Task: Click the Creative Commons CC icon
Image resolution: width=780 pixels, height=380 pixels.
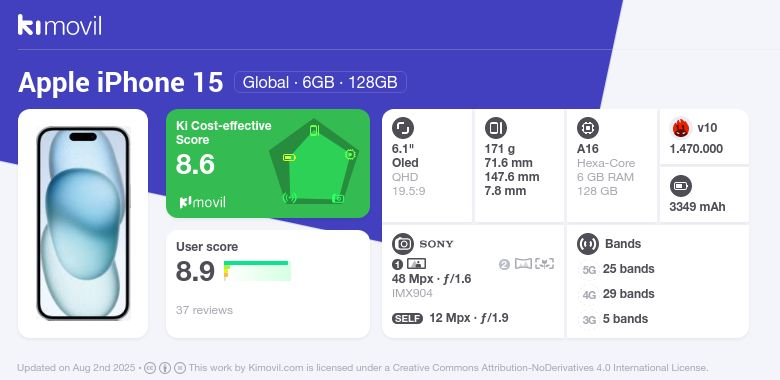Action: (150, 368)
